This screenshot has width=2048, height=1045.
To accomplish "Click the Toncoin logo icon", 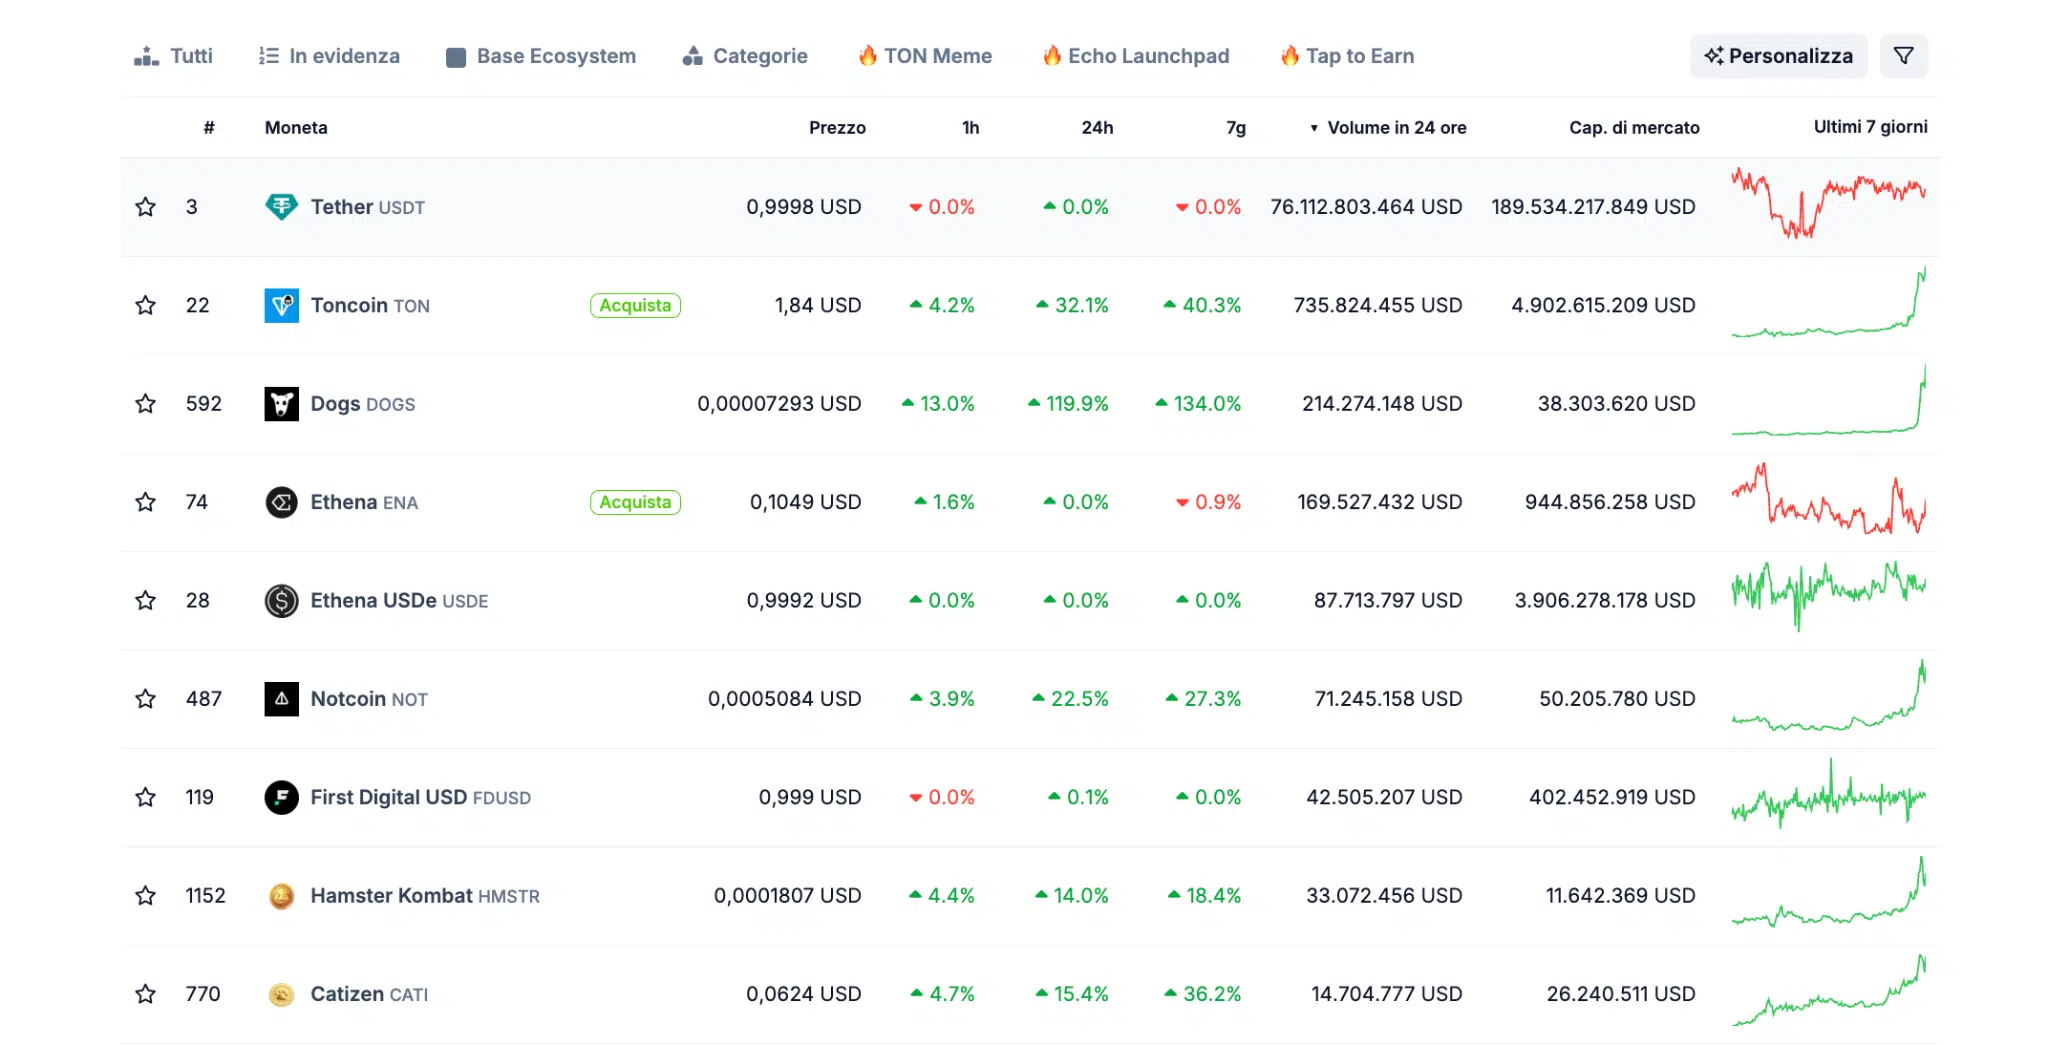I will click(x=281, y=305).
